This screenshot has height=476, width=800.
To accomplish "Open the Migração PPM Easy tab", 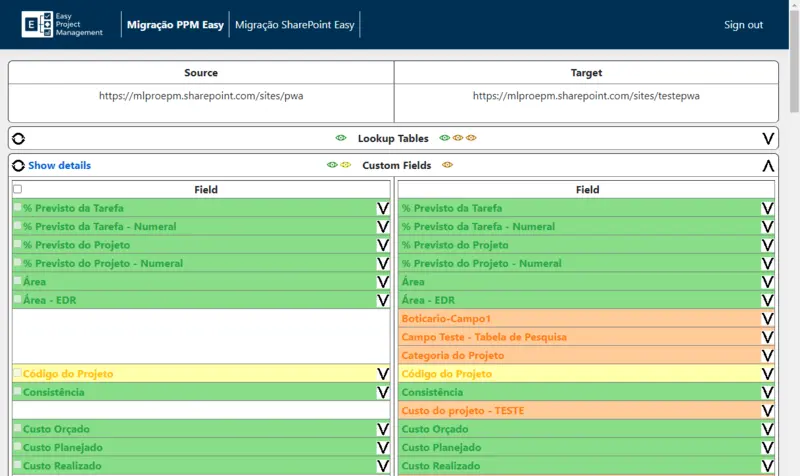I will 176,24.
